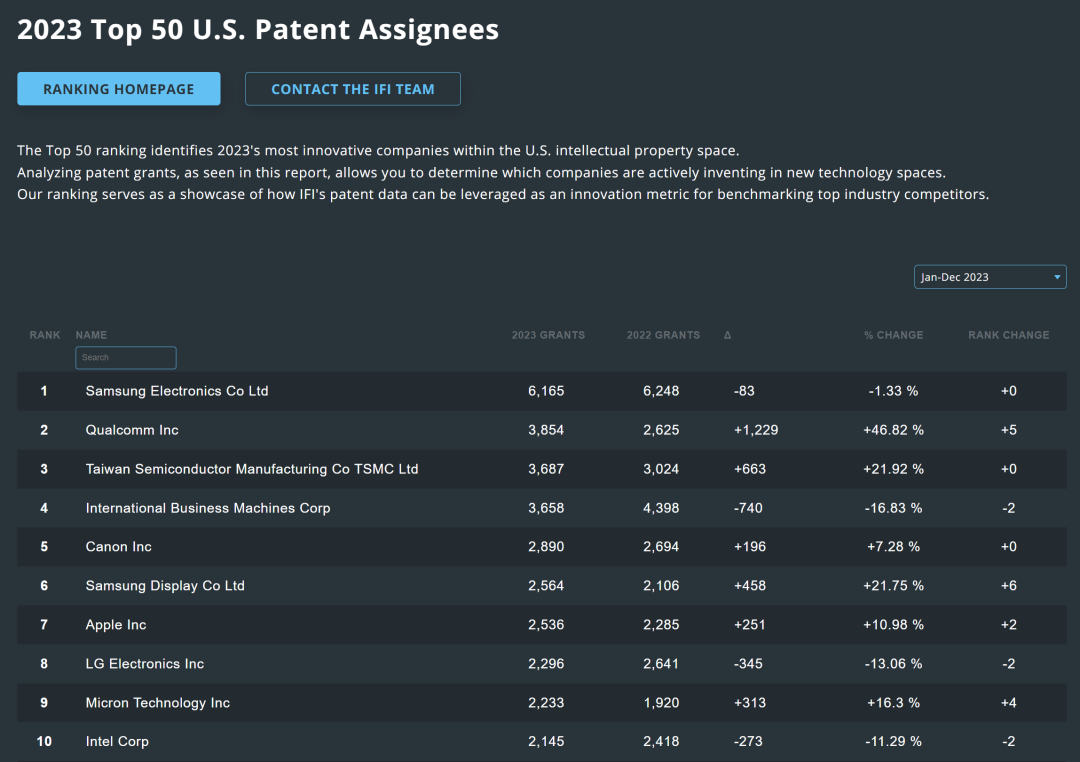Click IBM delta value -740
This screenshot has height=762, width=1080.
click(x=748, y=508)
